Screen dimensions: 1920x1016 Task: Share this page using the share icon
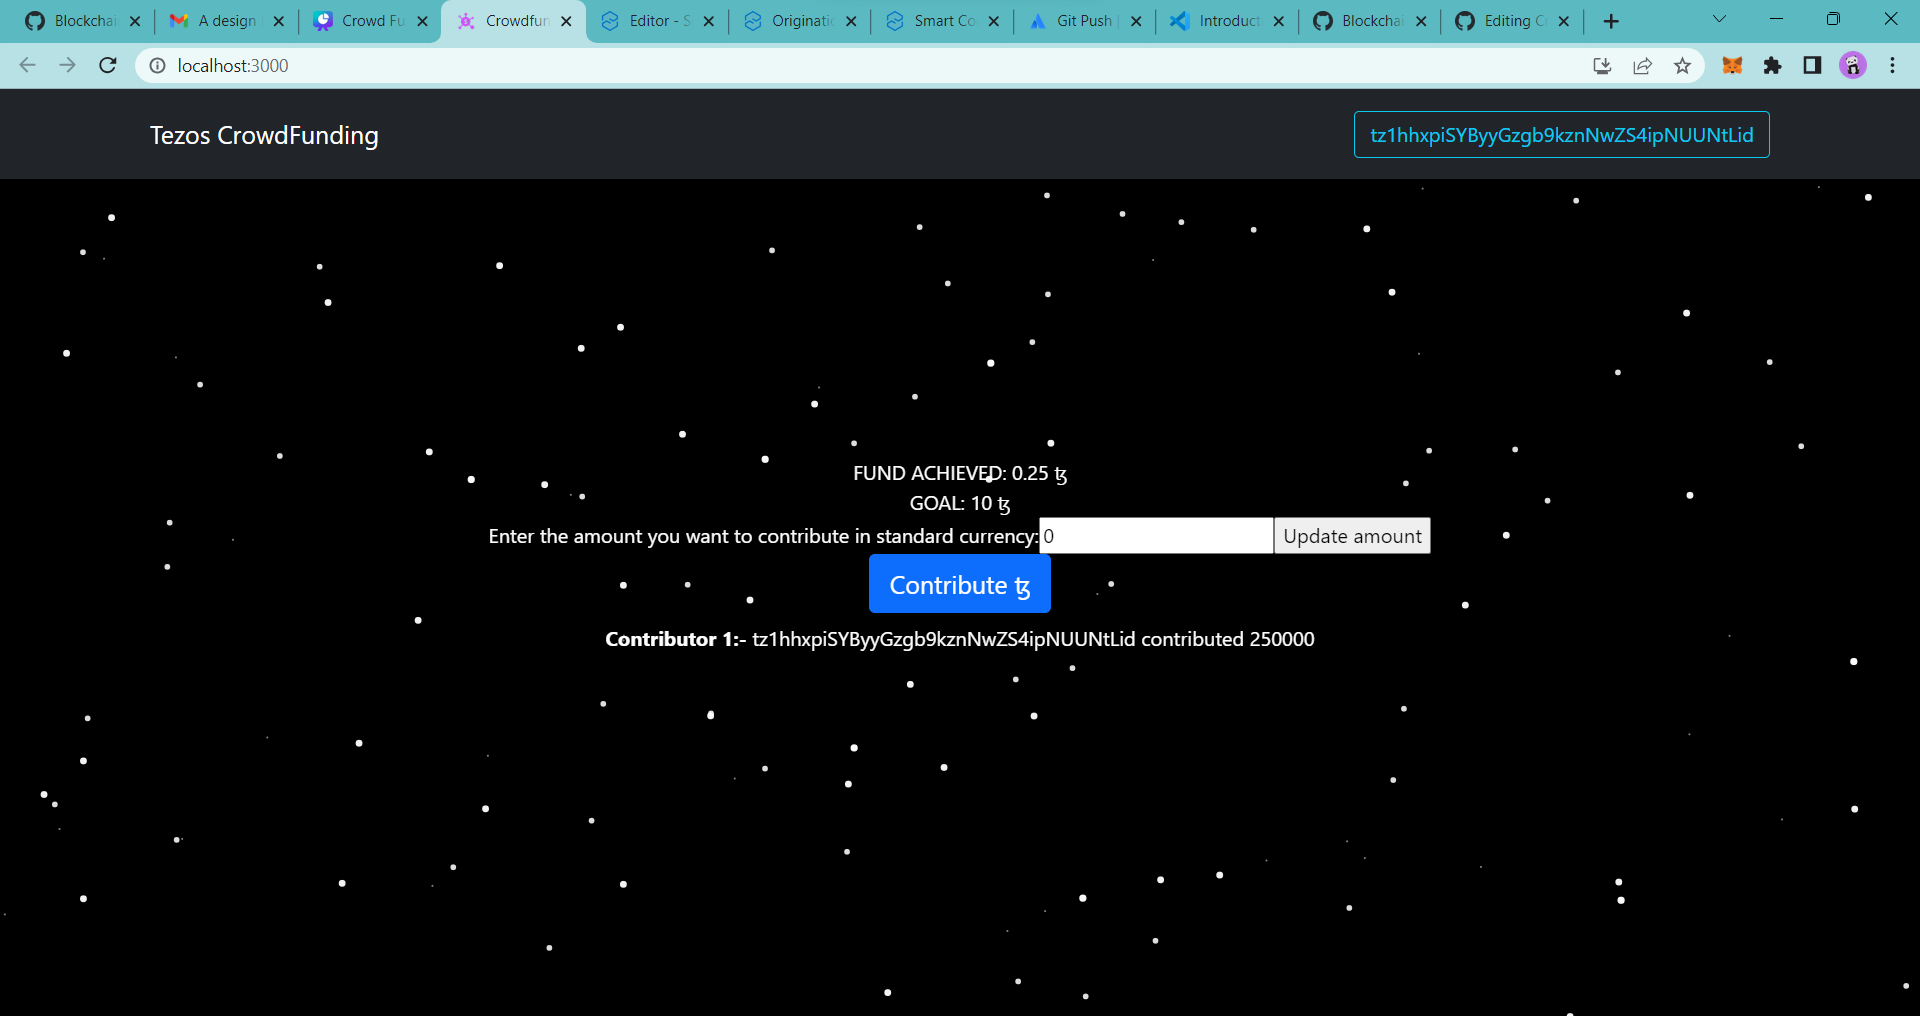(x=1643, y=65)
